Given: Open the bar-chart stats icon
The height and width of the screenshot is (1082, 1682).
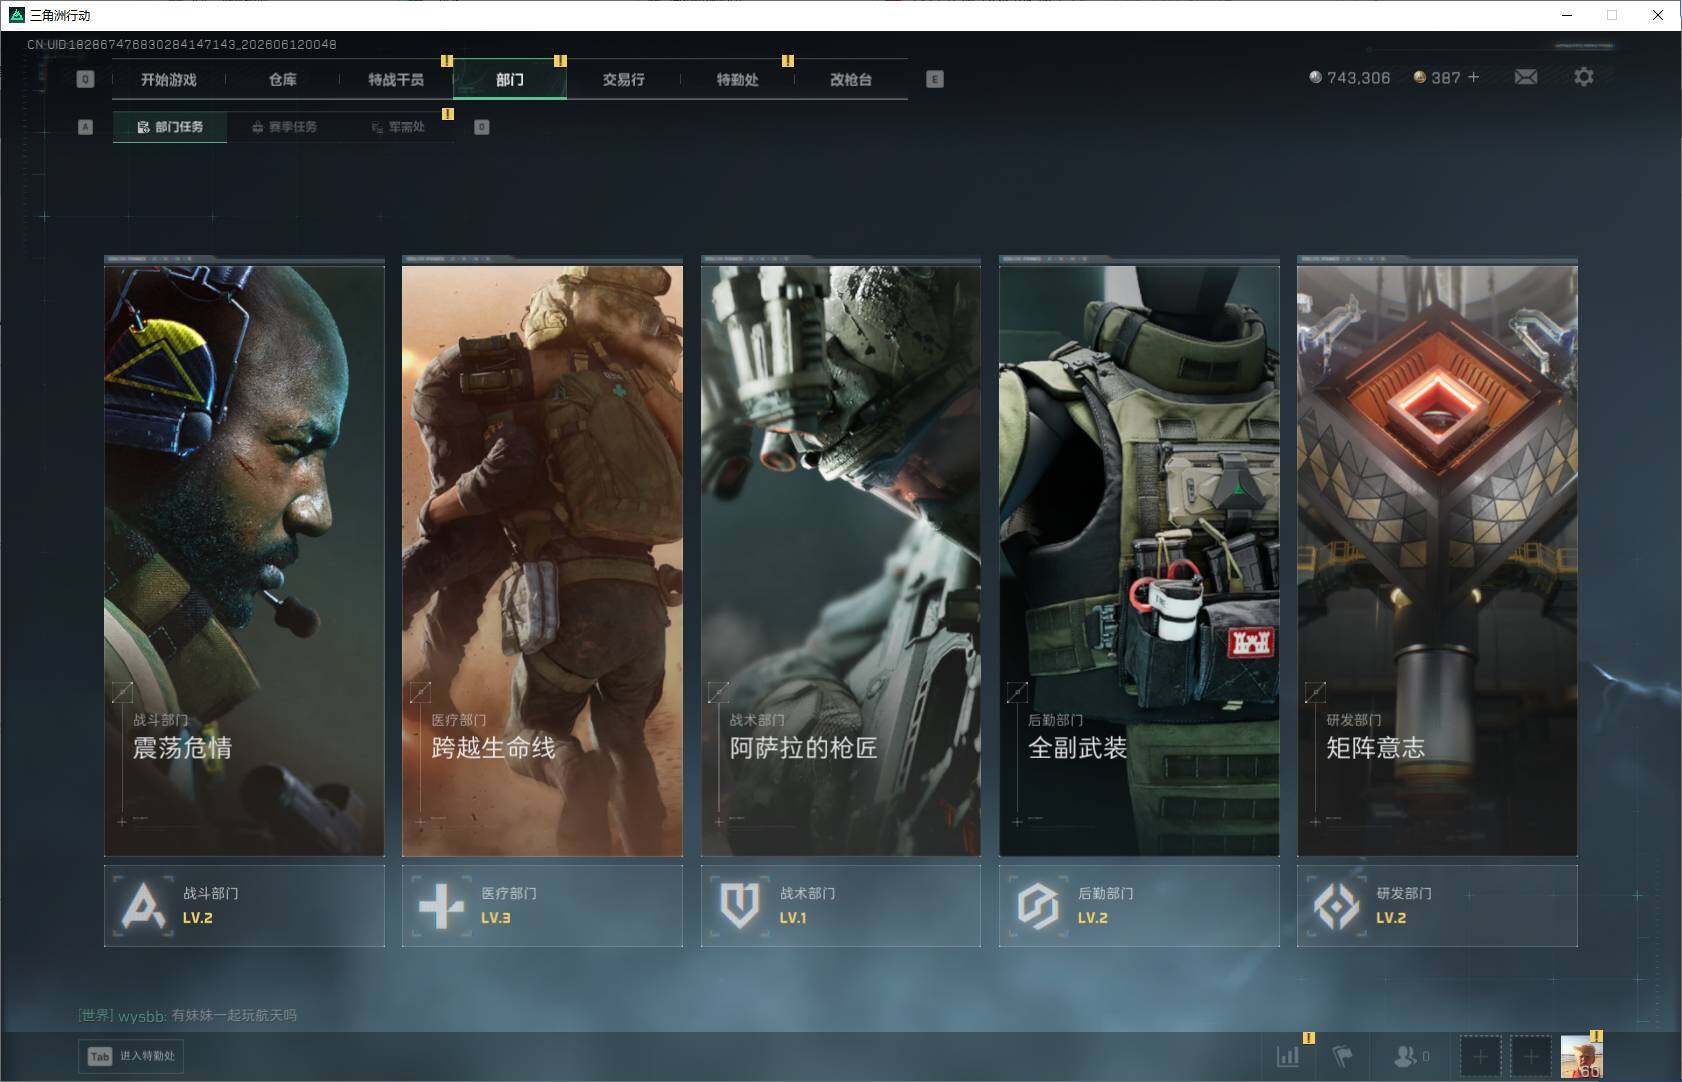Looking at the screenshot, I should click(x=1288, y=1056).
